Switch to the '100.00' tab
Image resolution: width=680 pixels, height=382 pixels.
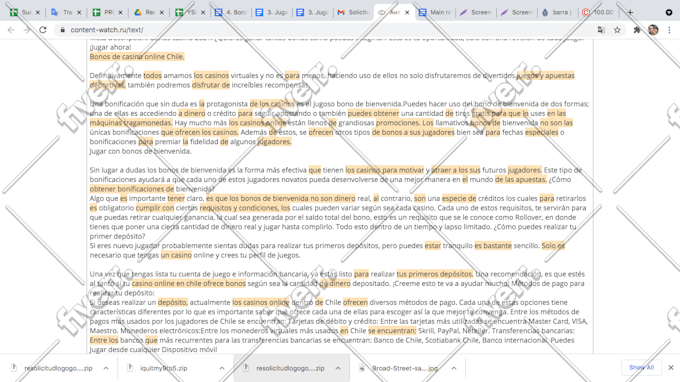pyautogui.click(x=598, y=13)
